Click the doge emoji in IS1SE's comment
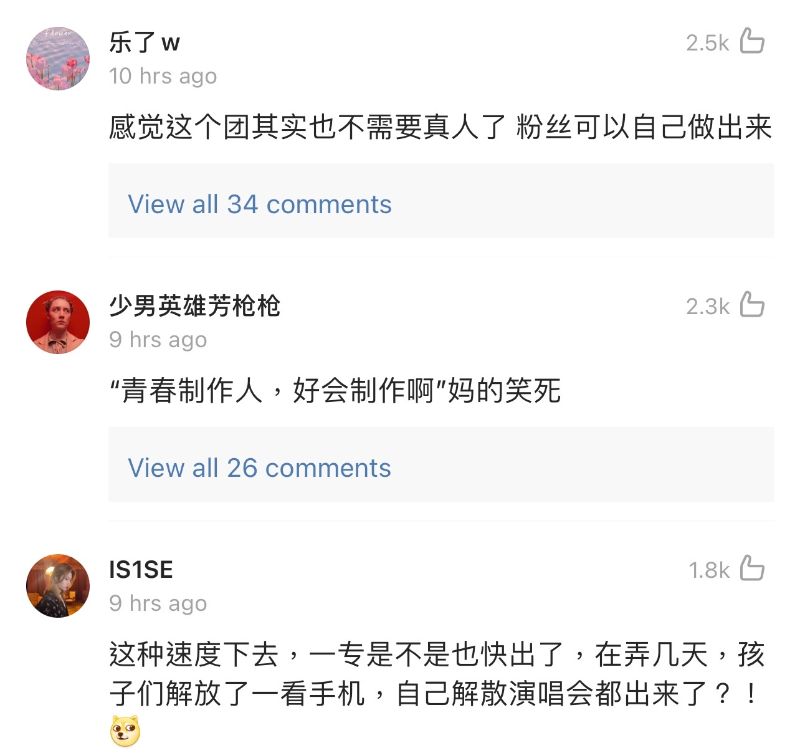The height and width of the screenshot is (753, 800). [125, 732]
